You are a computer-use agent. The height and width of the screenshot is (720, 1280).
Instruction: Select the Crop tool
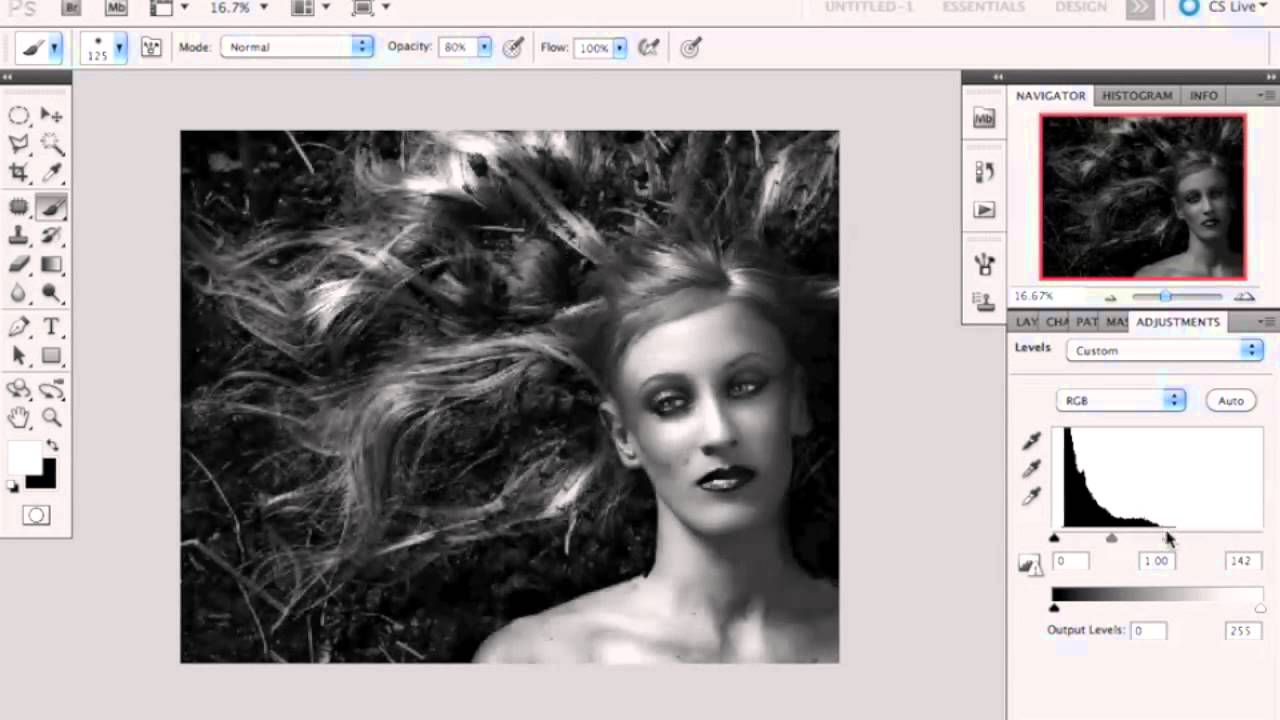[19, 172]
